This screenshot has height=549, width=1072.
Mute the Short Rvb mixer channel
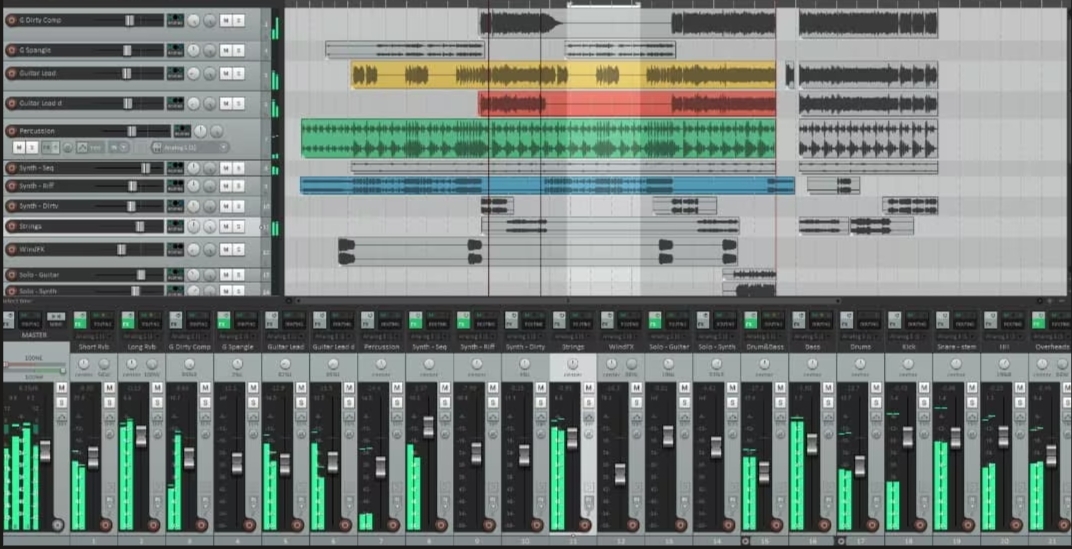pyautogui.click(x=109, y=388)
